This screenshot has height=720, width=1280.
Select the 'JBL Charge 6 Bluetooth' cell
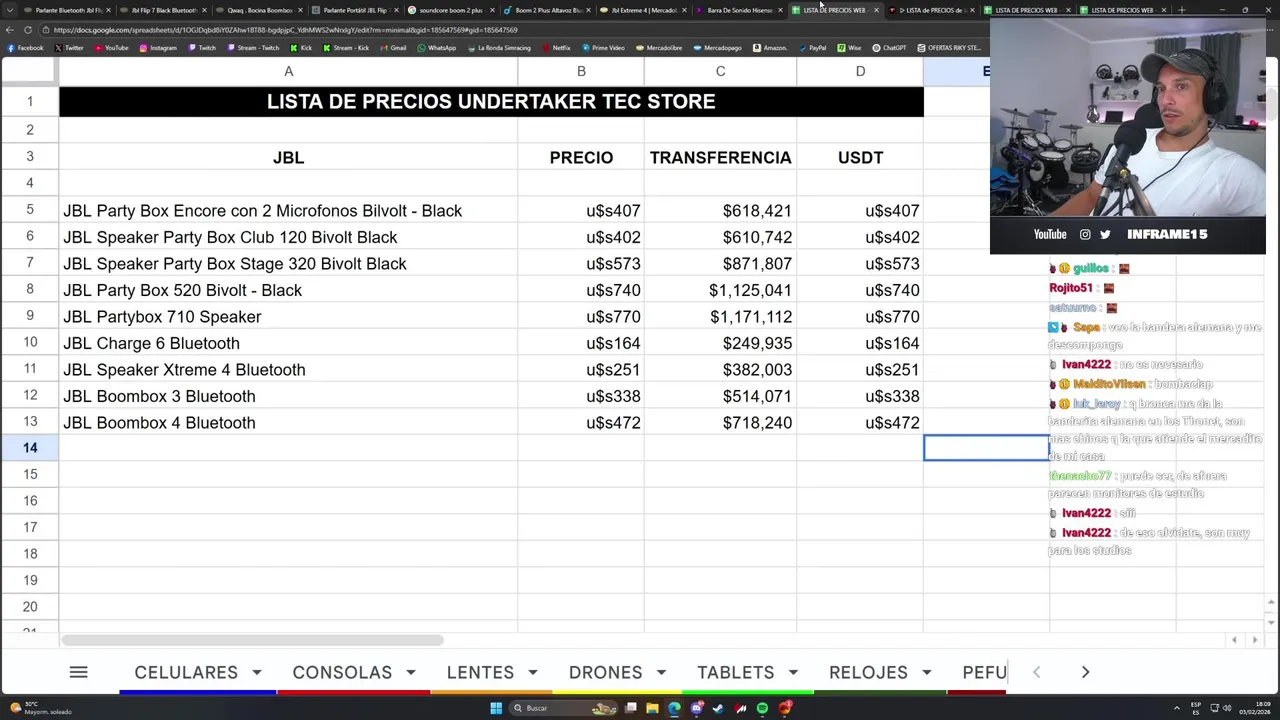tap(288, 343)
